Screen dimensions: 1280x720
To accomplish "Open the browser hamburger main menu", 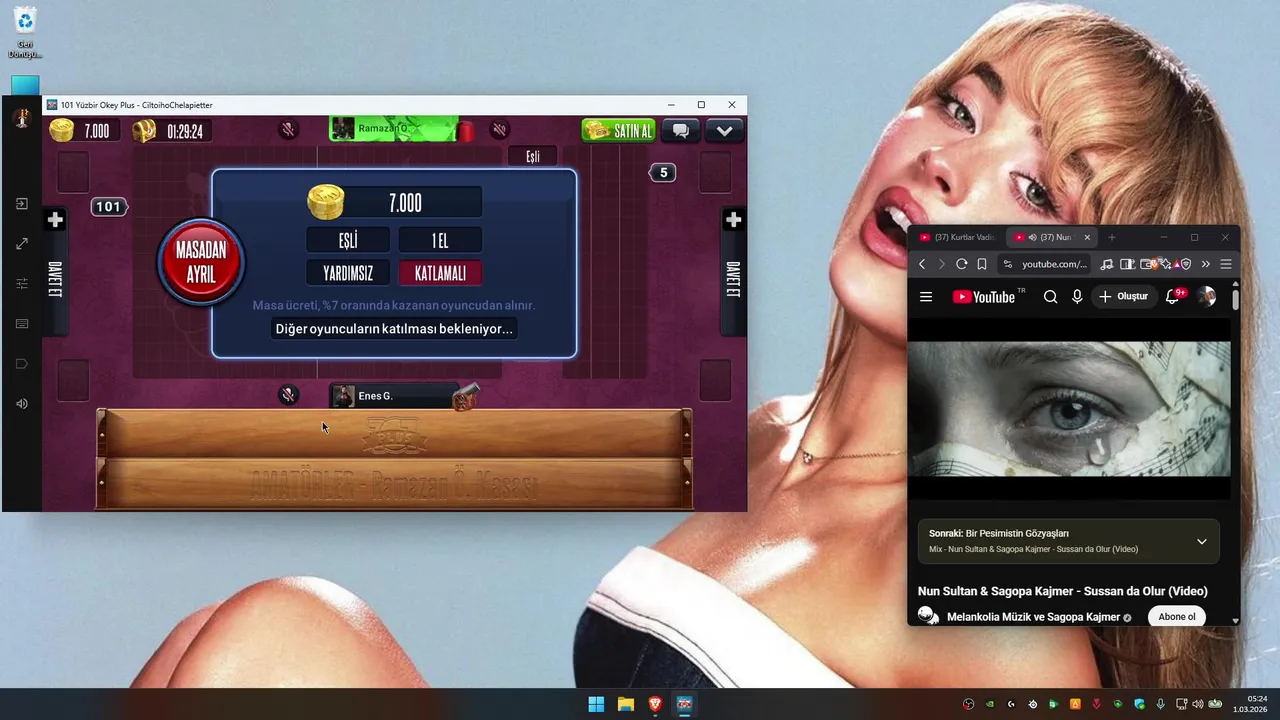I will coord(1226,264).
